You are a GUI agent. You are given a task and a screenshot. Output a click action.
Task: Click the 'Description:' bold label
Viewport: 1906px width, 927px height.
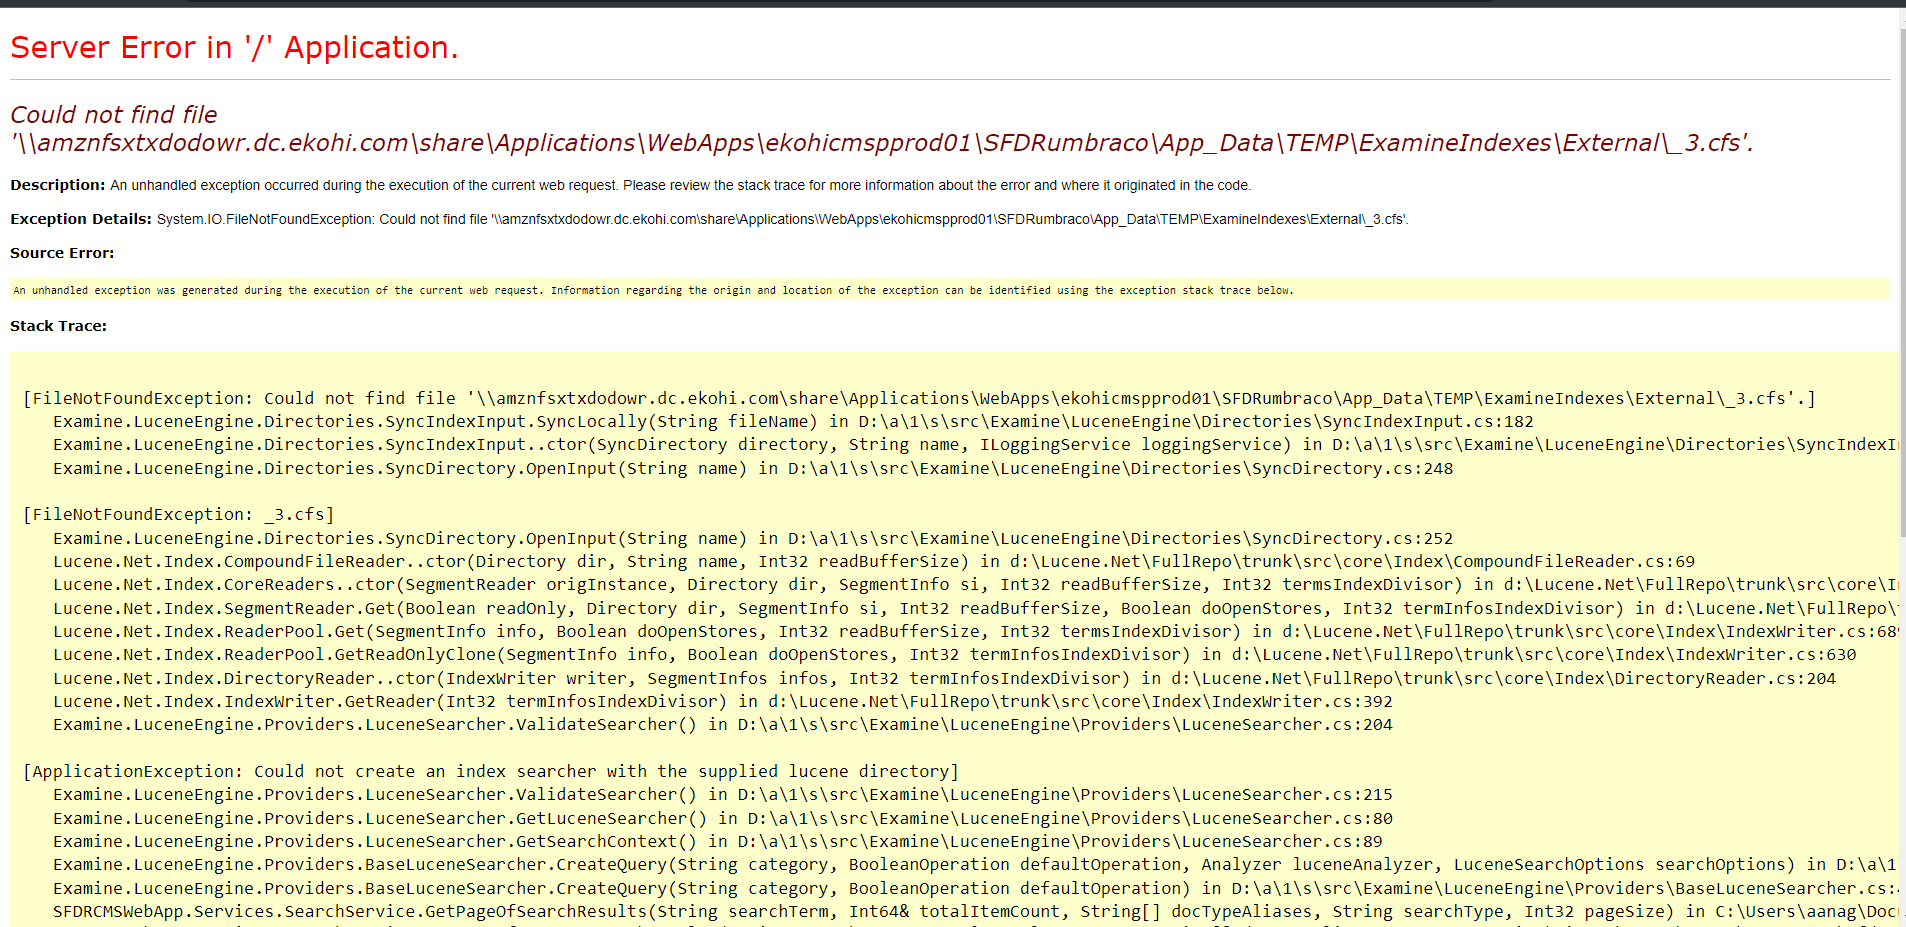pos(57,185)
